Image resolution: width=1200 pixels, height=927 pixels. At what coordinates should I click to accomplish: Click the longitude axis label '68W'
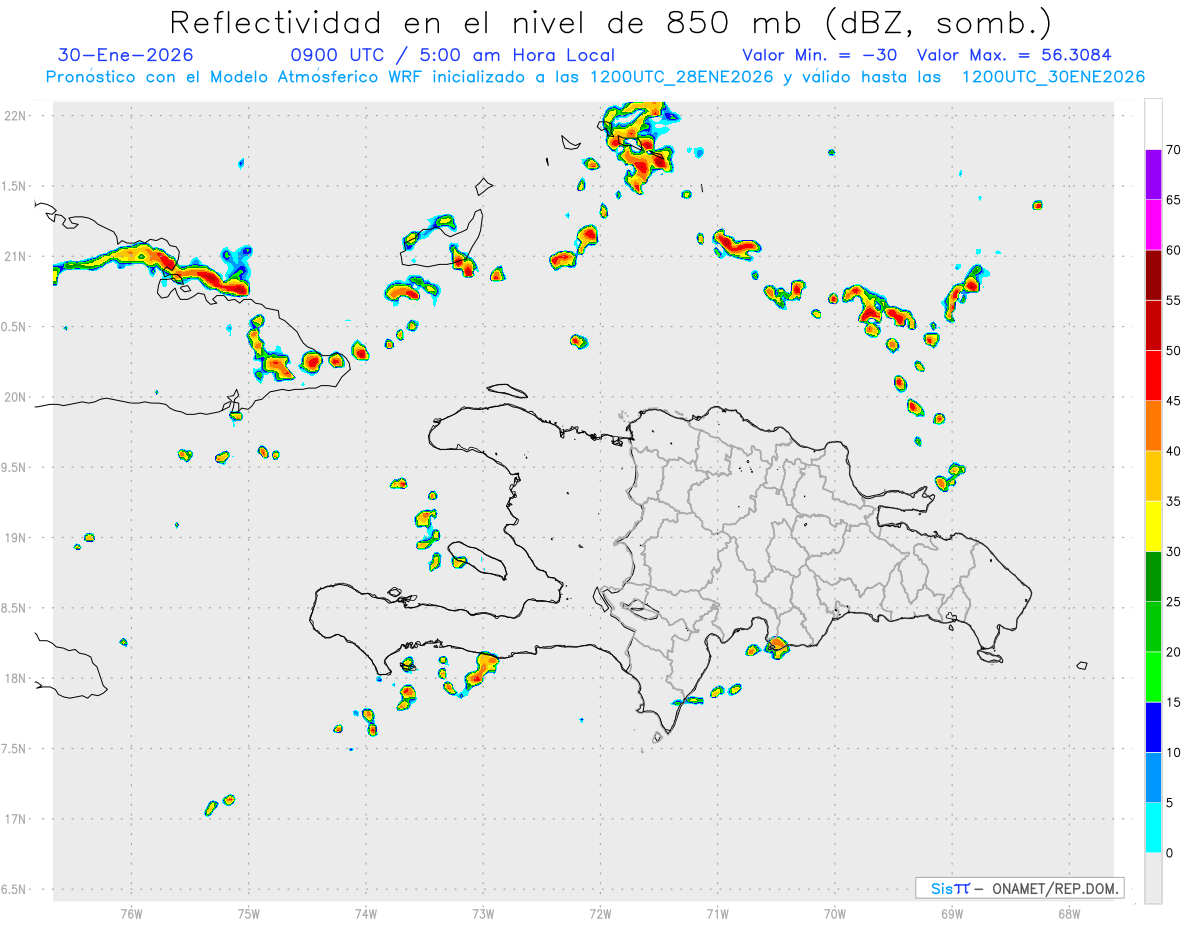tap(1069, 914)
